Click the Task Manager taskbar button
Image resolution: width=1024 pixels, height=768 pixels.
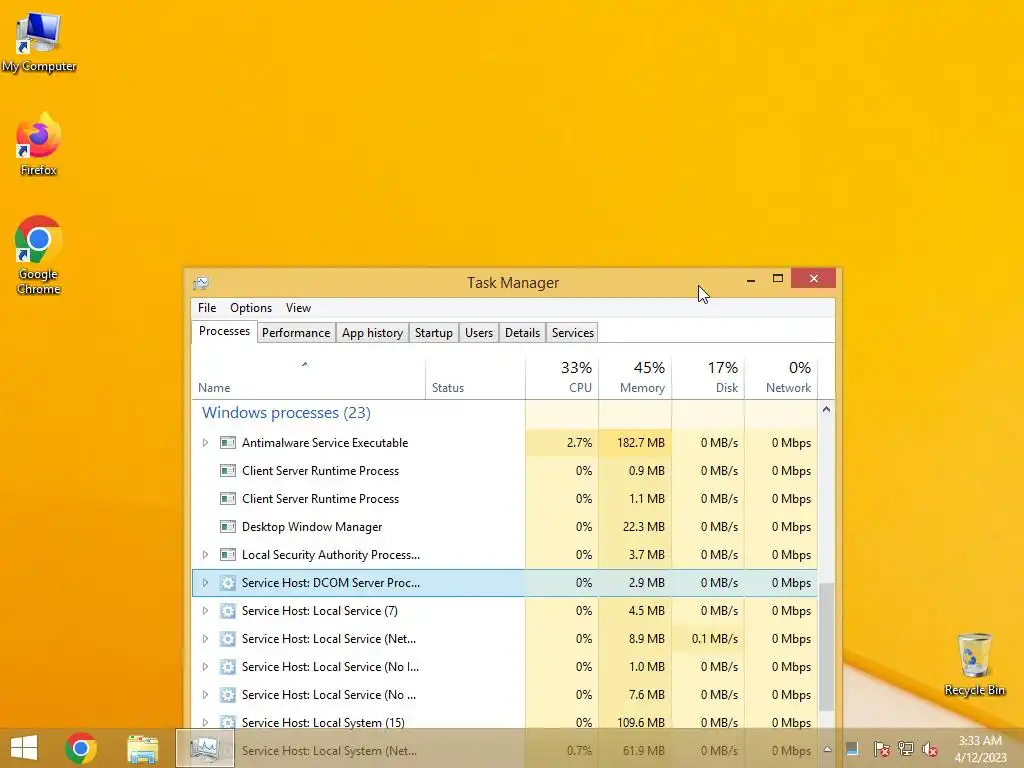coord(205,748)
